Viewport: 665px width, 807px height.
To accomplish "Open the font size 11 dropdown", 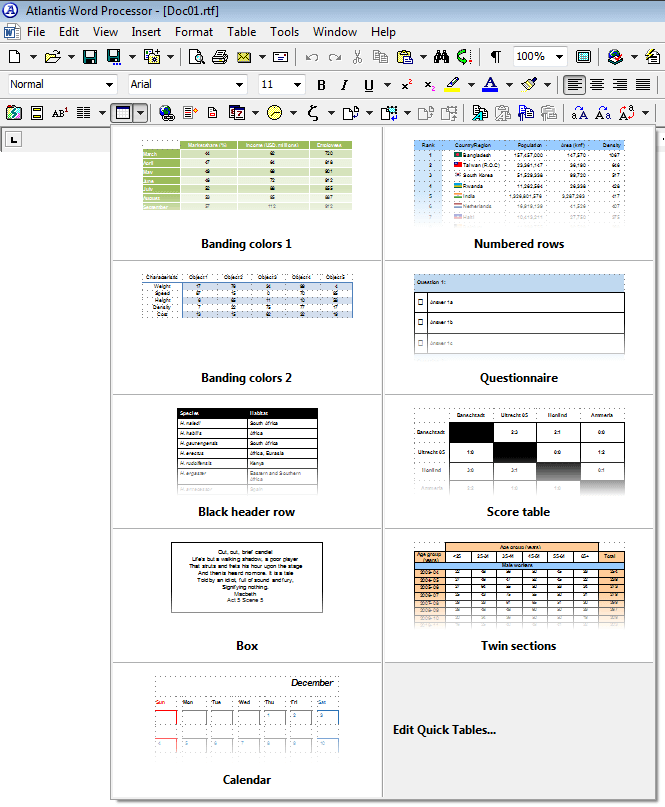I will [x=297, y=85].
